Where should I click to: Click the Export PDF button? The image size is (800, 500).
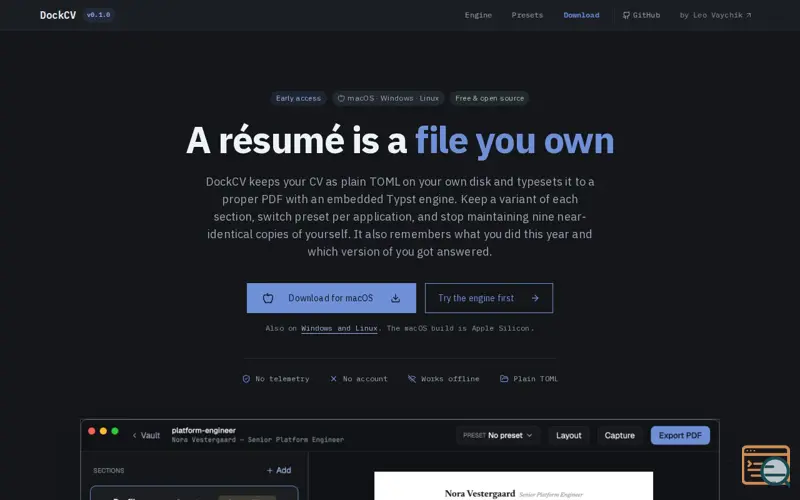point(680,435)
